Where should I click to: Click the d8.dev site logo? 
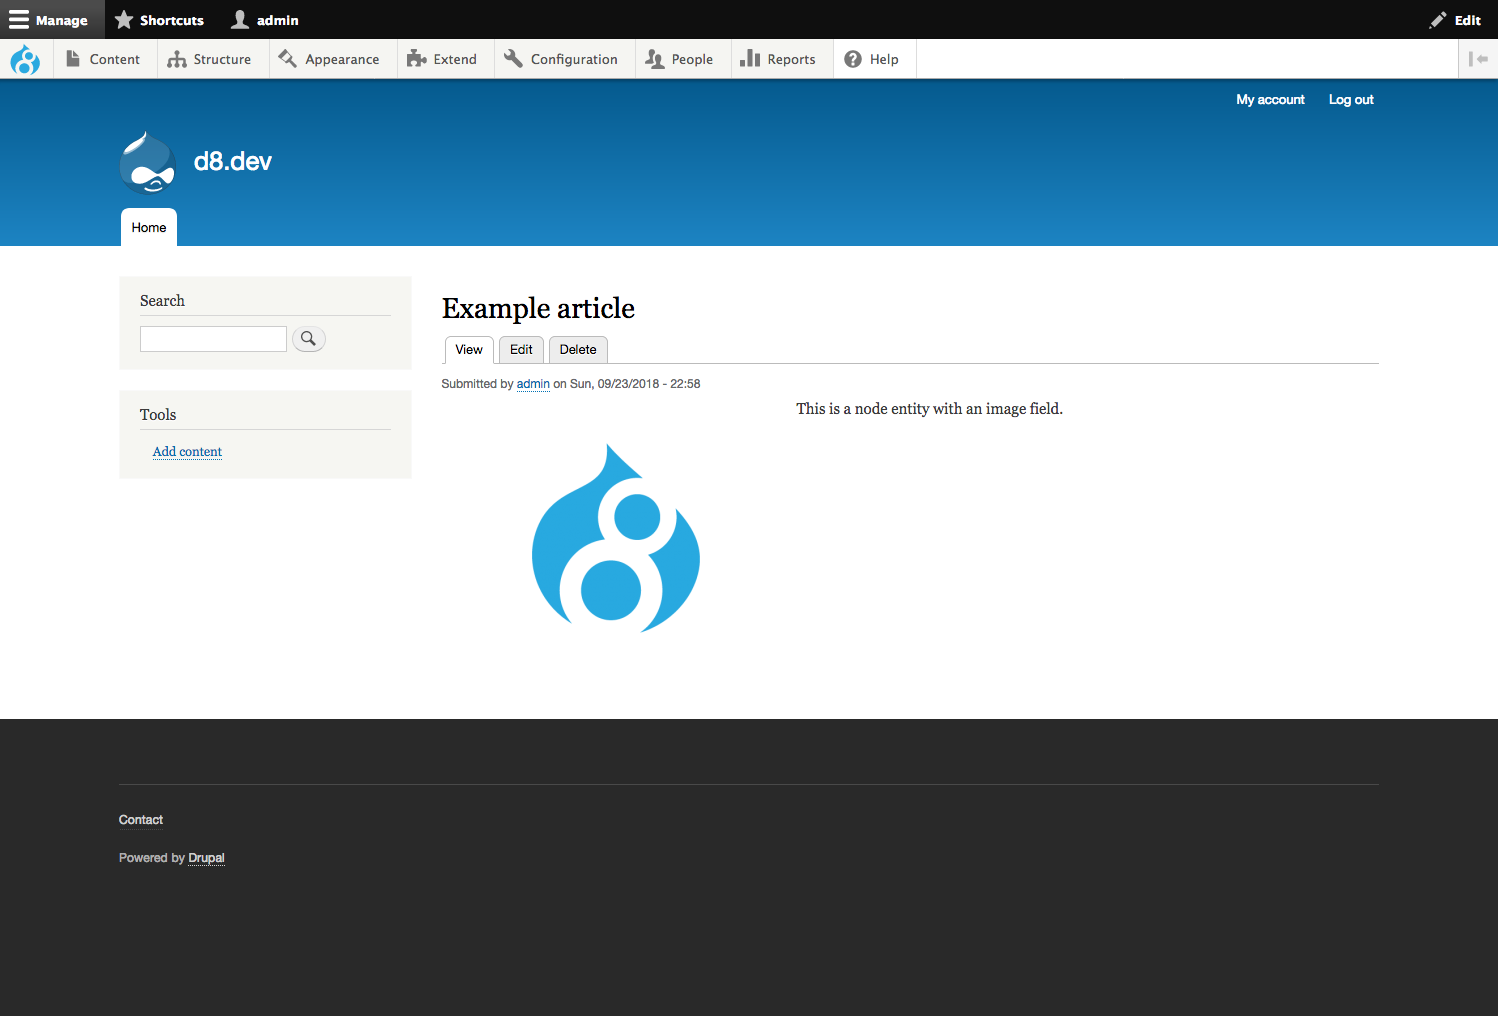[148, 162]
